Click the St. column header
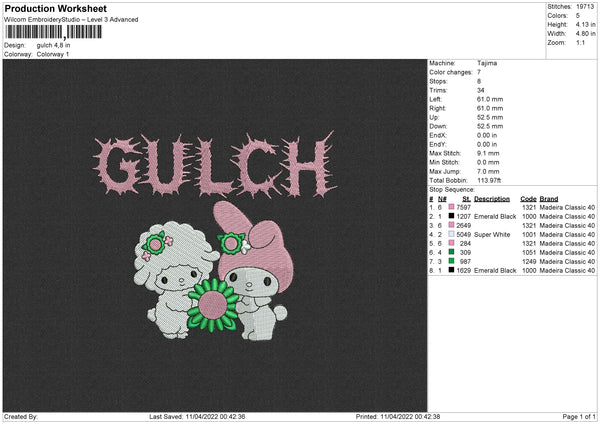 click(x=466, y=199)
